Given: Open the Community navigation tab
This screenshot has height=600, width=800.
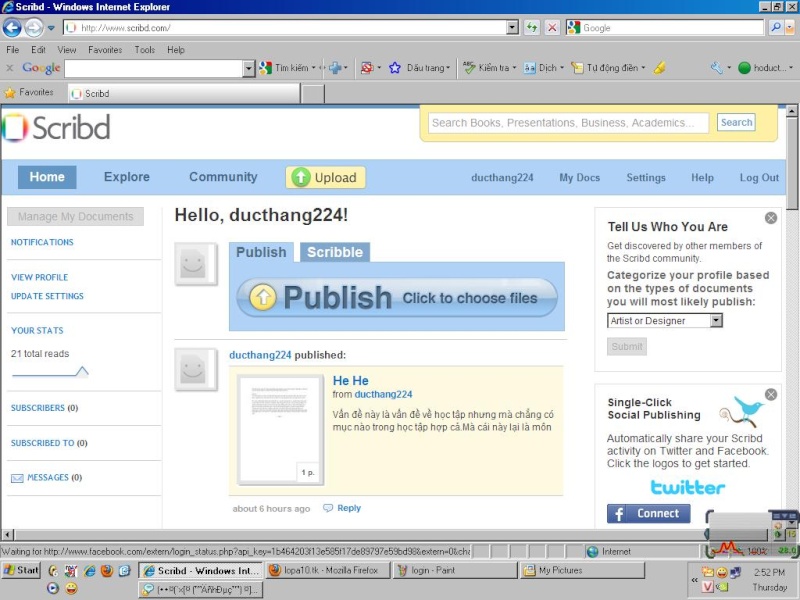Looking at the screenshot, I should [x=223, y=177].
